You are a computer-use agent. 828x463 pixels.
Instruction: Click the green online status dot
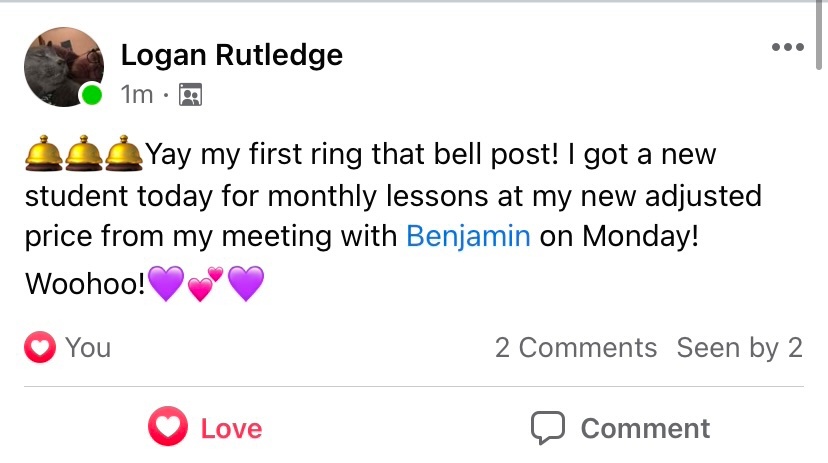coord(92,95)
